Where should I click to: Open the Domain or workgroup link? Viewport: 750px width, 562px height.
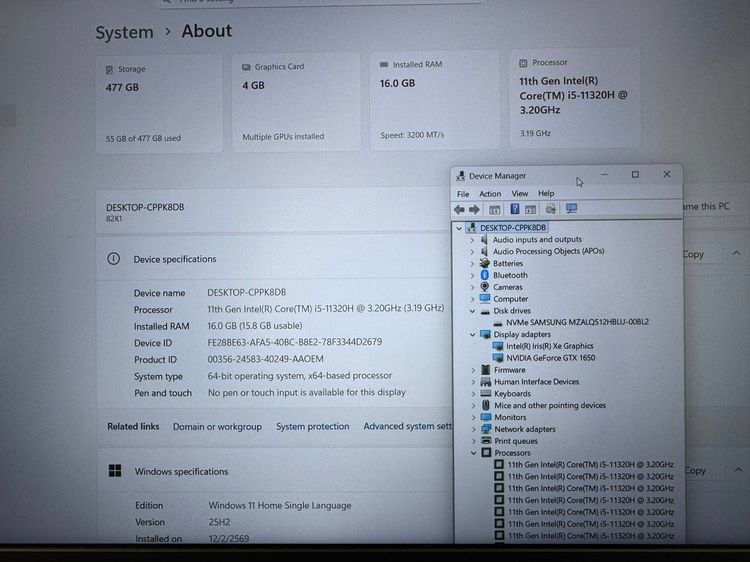click(x=217, y=426)
